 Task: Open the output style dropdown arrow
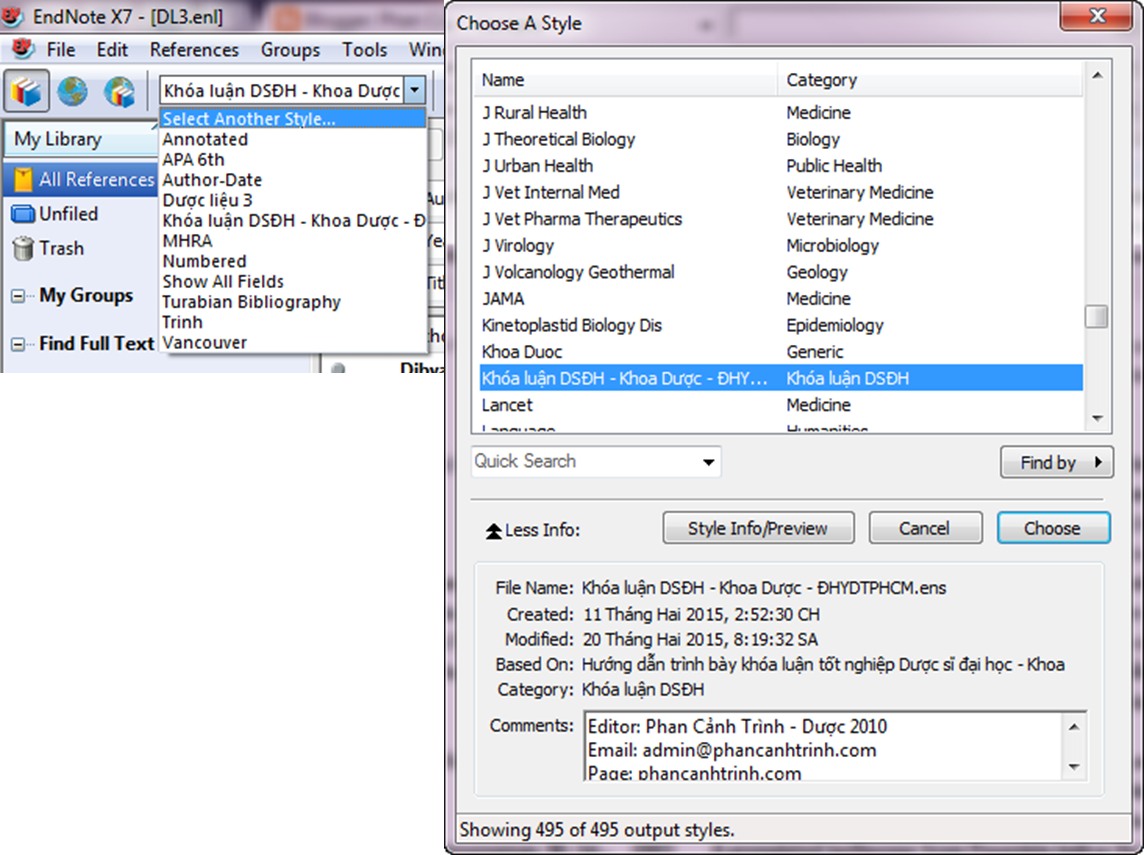point(414,90)
